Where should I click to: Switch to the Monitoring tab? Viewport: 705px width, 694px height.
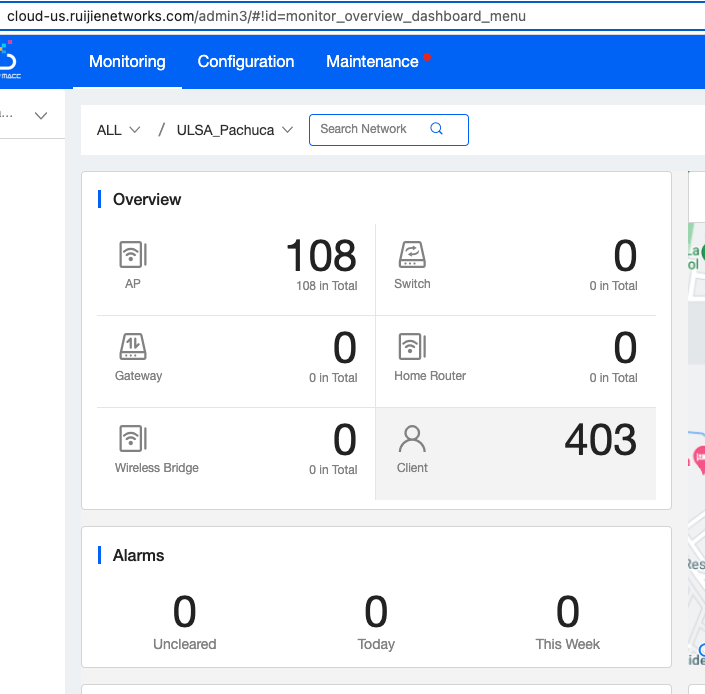pos(127,61)
